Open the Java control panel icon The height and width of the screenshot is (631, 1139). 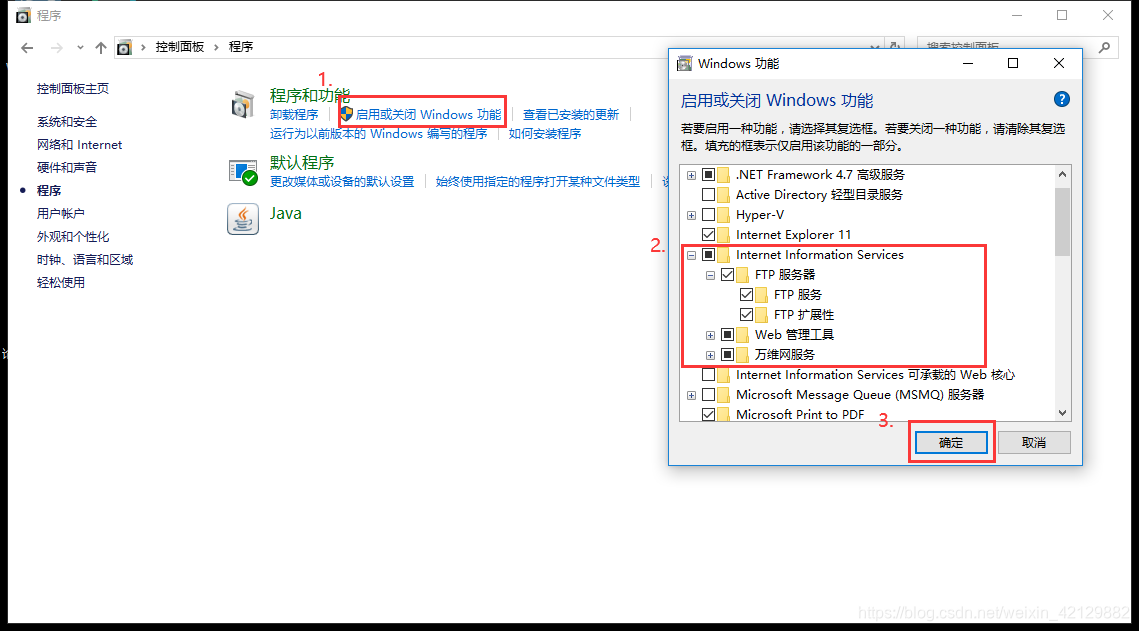pos(243,219)
